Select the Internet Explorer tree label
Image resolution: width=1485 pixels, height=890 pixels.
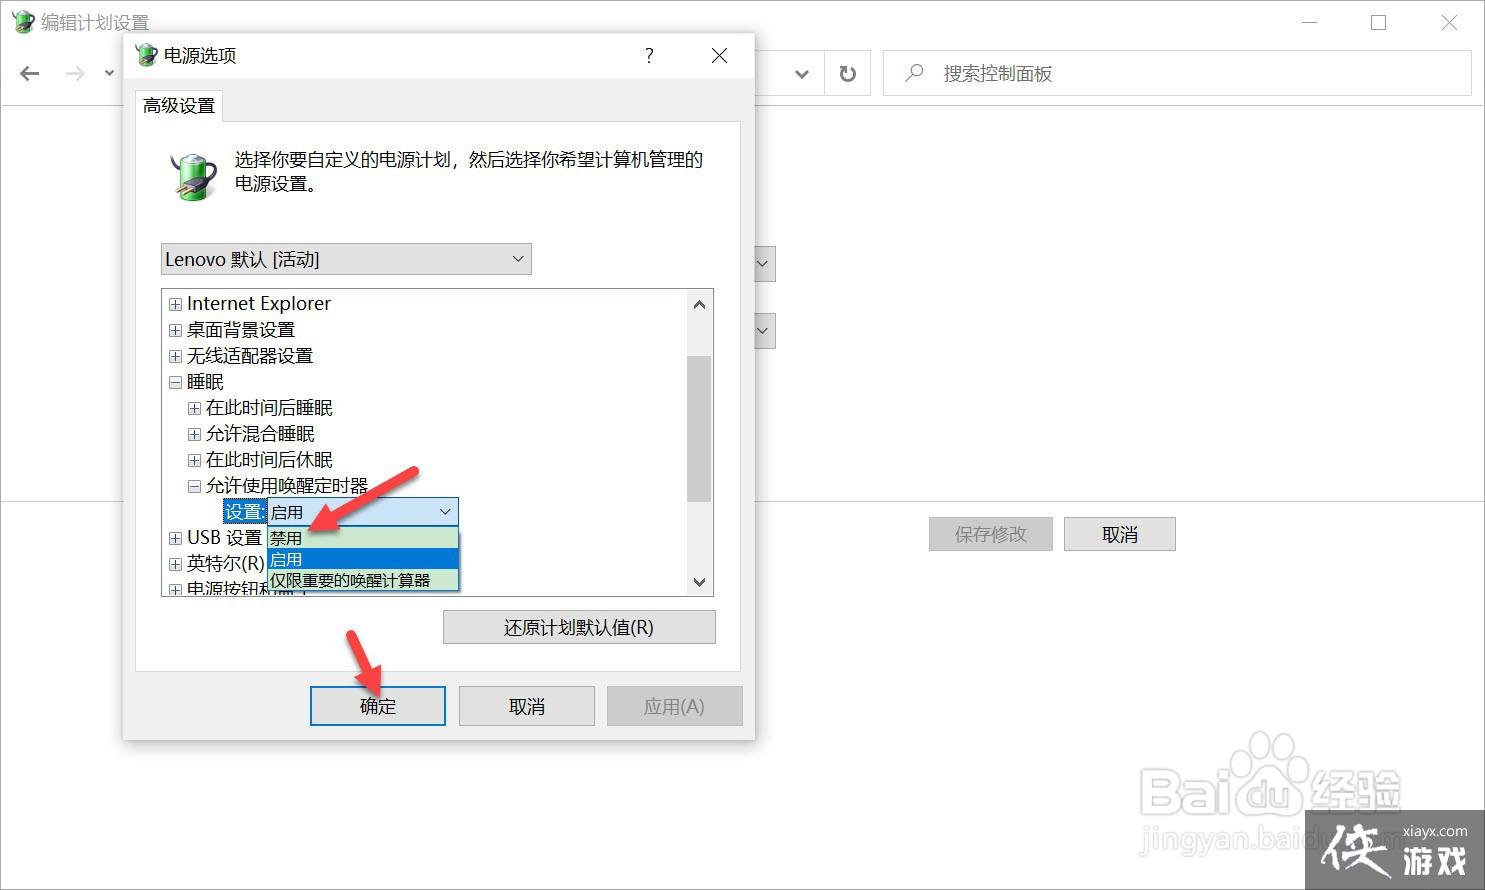pyautogui.click(x=259, y=304)
